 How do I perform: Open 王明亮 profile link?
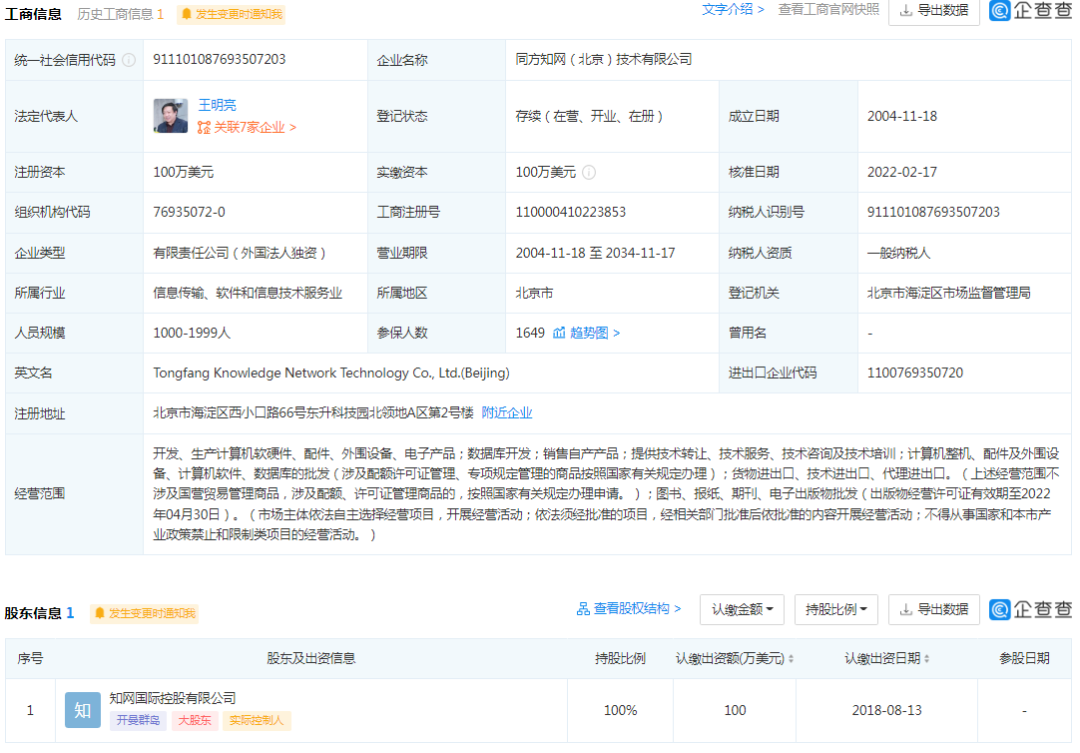(217, 105)
